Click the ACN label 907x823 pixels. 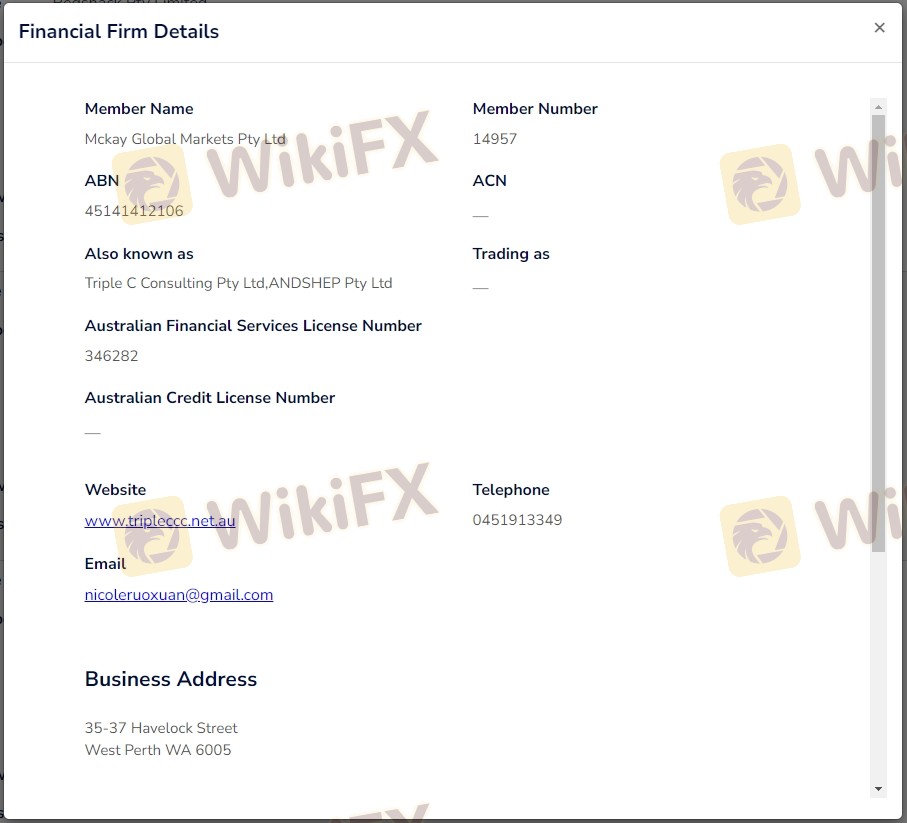point(490,181)
